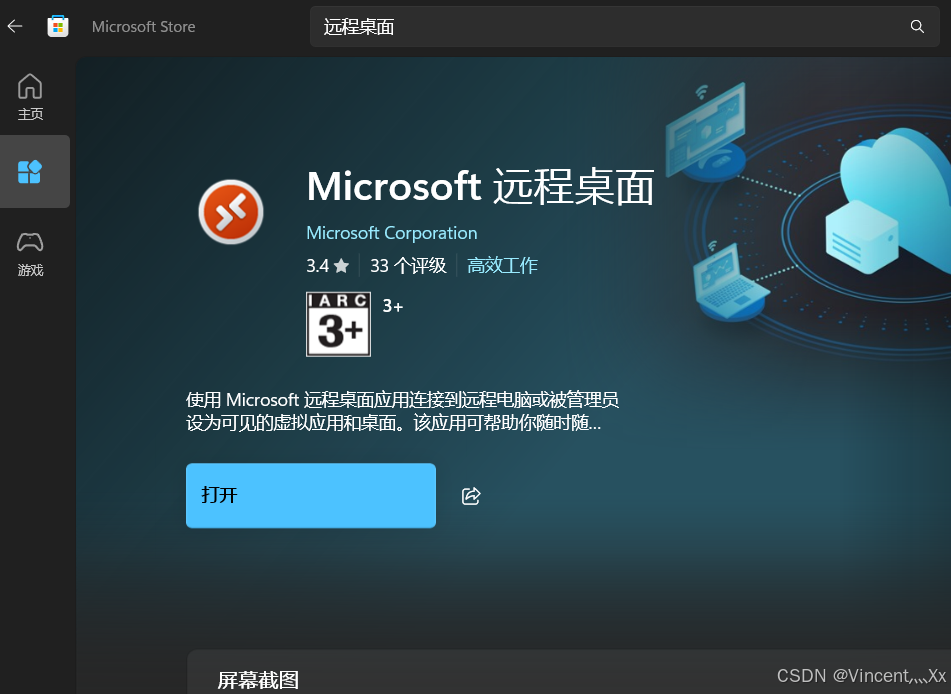
Task: Click the Microsoft Store logo icon
Action: coord(58,26)
